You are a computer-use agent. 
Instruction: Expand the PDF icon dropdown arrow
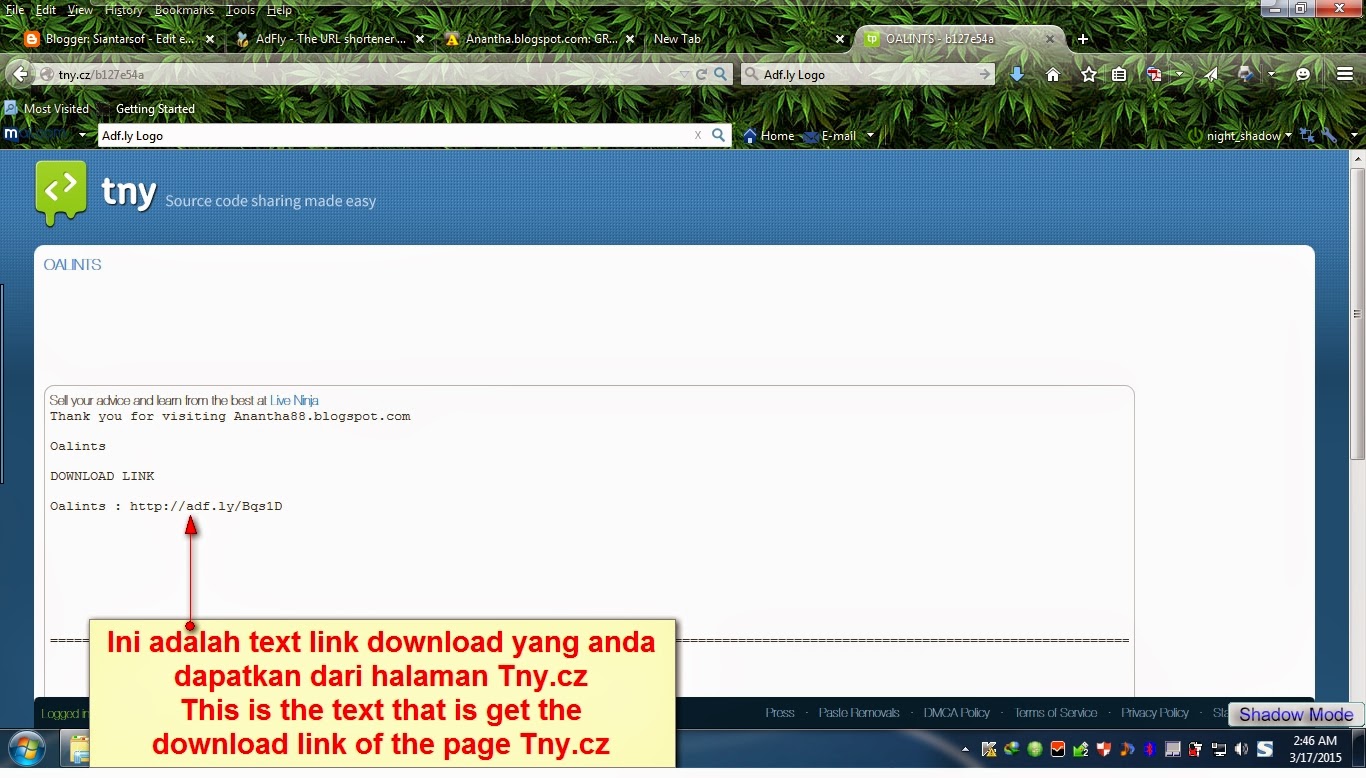(x=1179, y=74)
